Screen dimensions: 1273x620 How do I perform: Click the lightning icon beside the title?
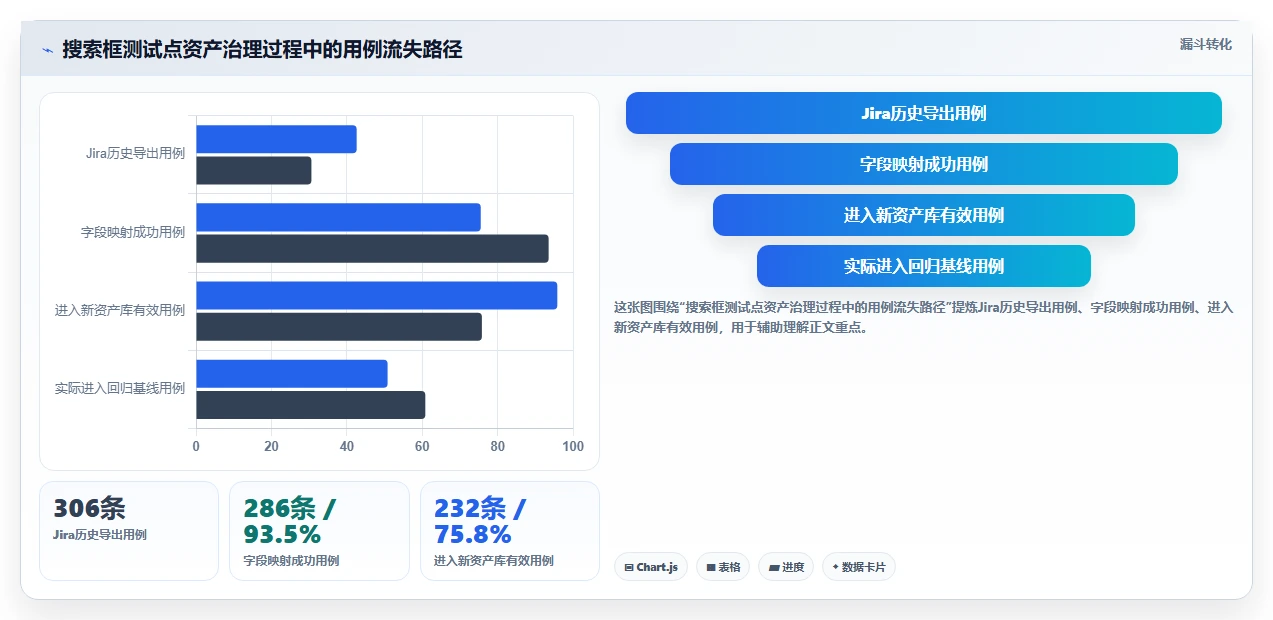(47, 50)
